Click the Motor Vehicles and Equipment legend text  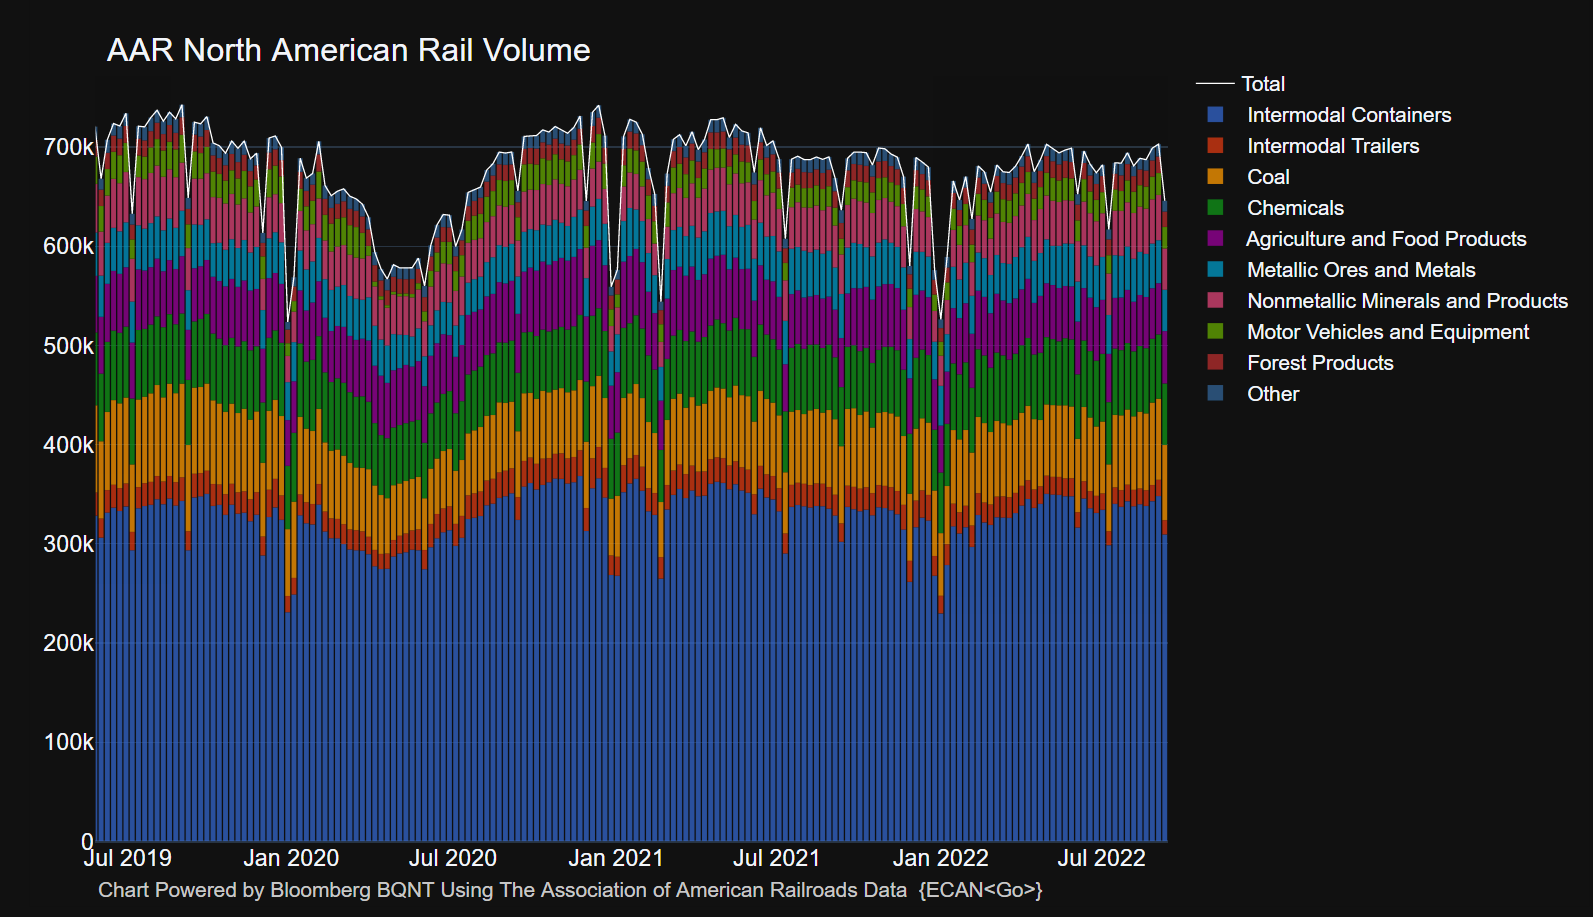1387,332
